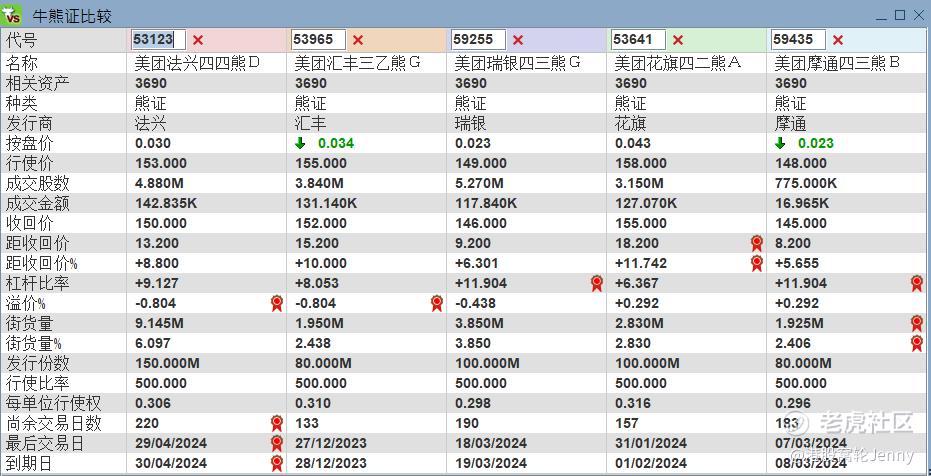Click the award badge beside 2.406

[917, 343]
